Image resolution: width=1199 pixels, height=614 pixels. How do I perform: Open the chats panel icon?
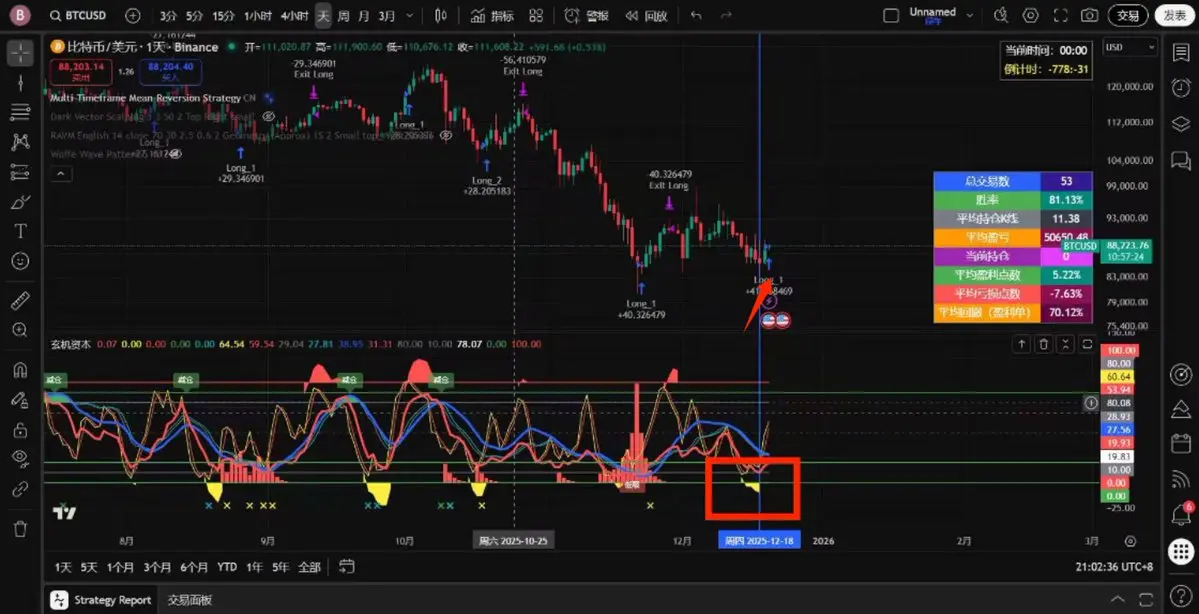click(x=1181, y=161)
